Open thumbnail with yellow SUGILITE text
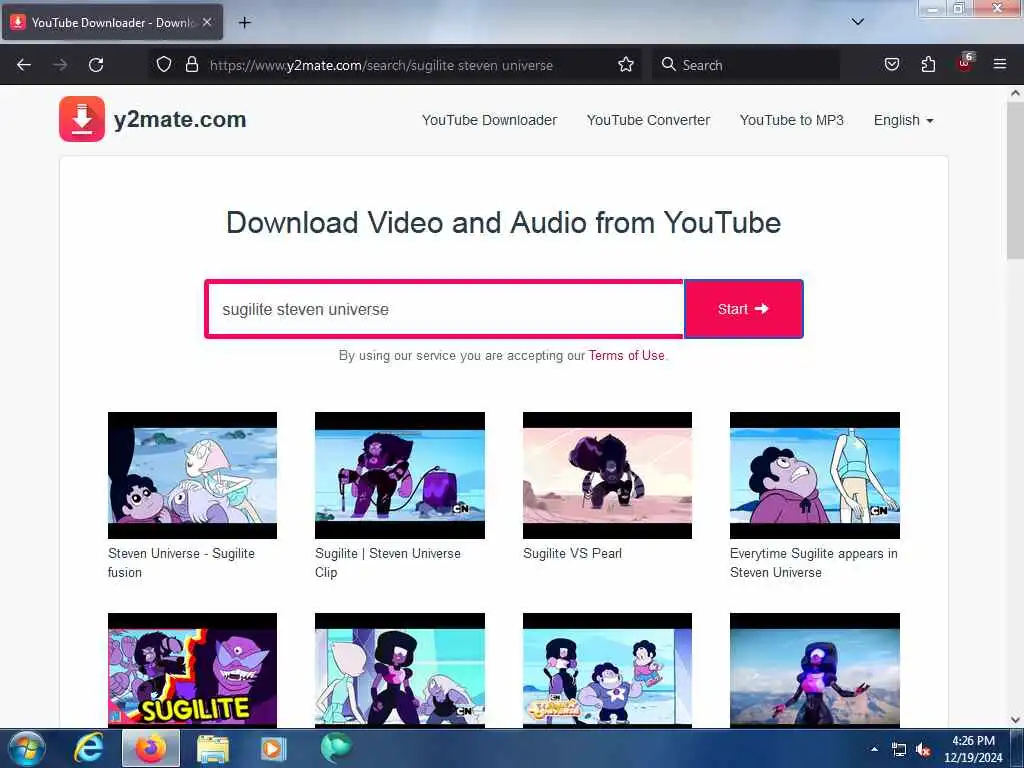 192,670
